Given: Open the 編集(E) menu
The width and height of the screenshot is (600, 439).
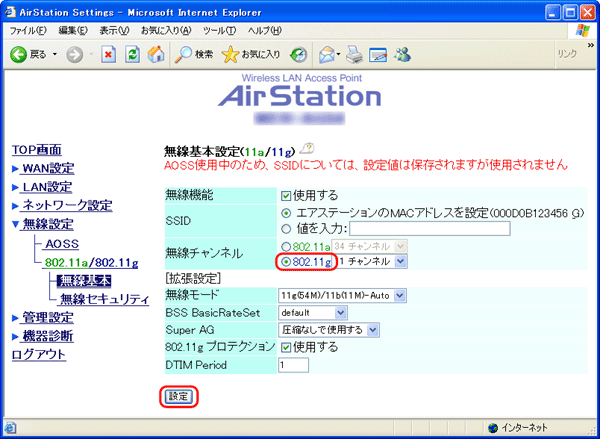Looking at the screenshot, I should click(x=73, y=31).
